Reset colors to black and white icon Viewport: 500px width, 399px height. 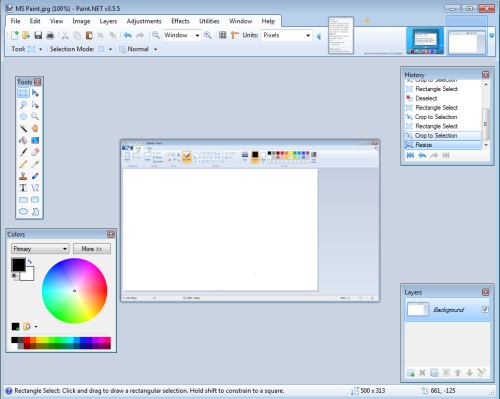14,276
